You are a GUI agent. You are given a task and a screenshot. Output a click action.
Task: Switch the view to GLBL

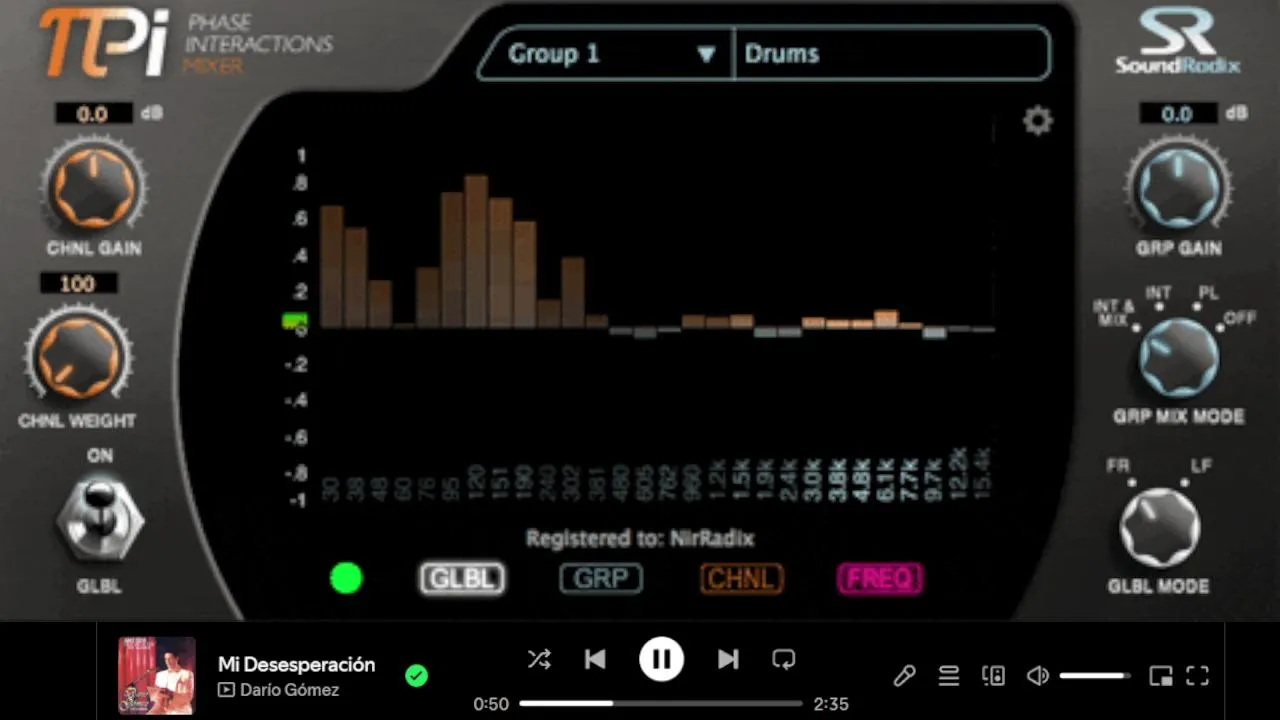point(462,578)
